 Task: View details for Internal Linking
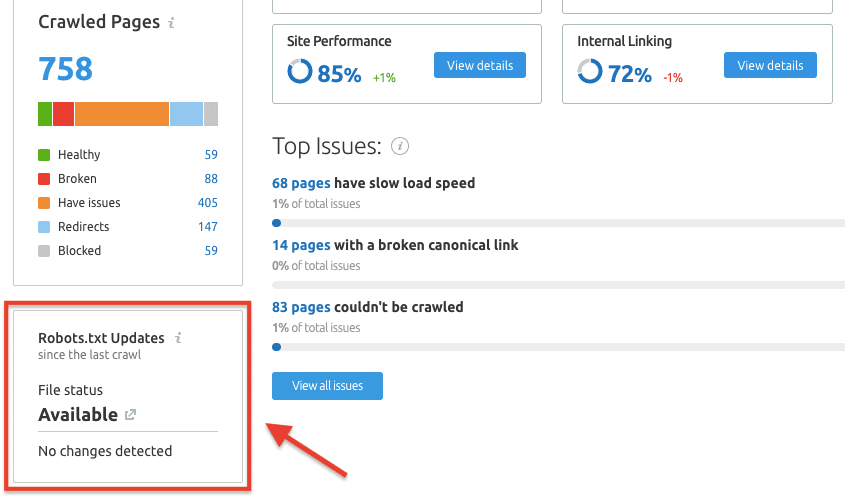[x=770, y=66]
